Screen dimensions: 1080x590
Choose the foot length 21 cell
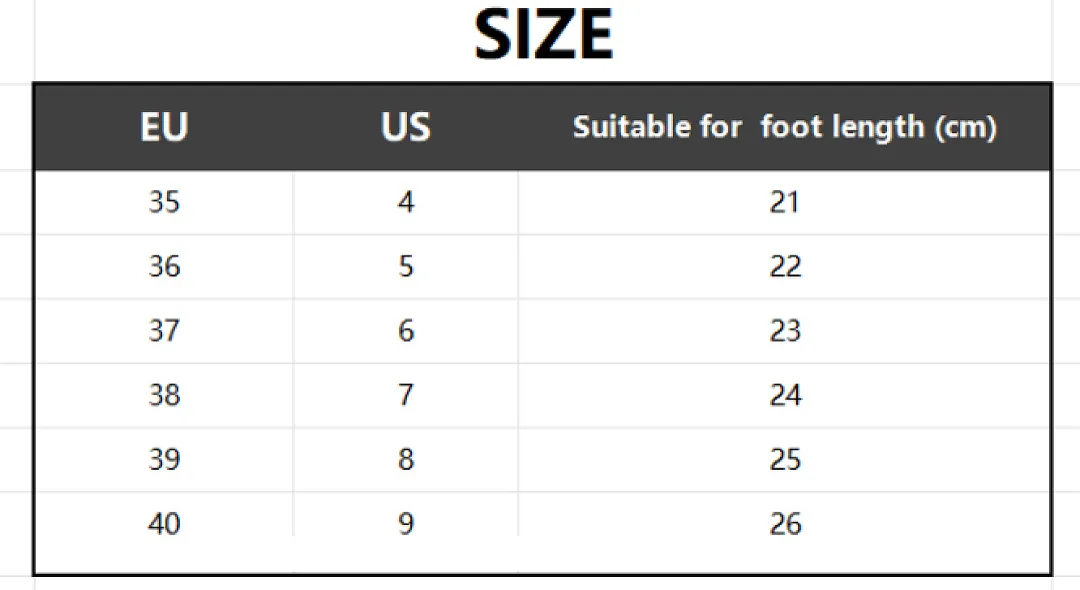pos(785,202)
